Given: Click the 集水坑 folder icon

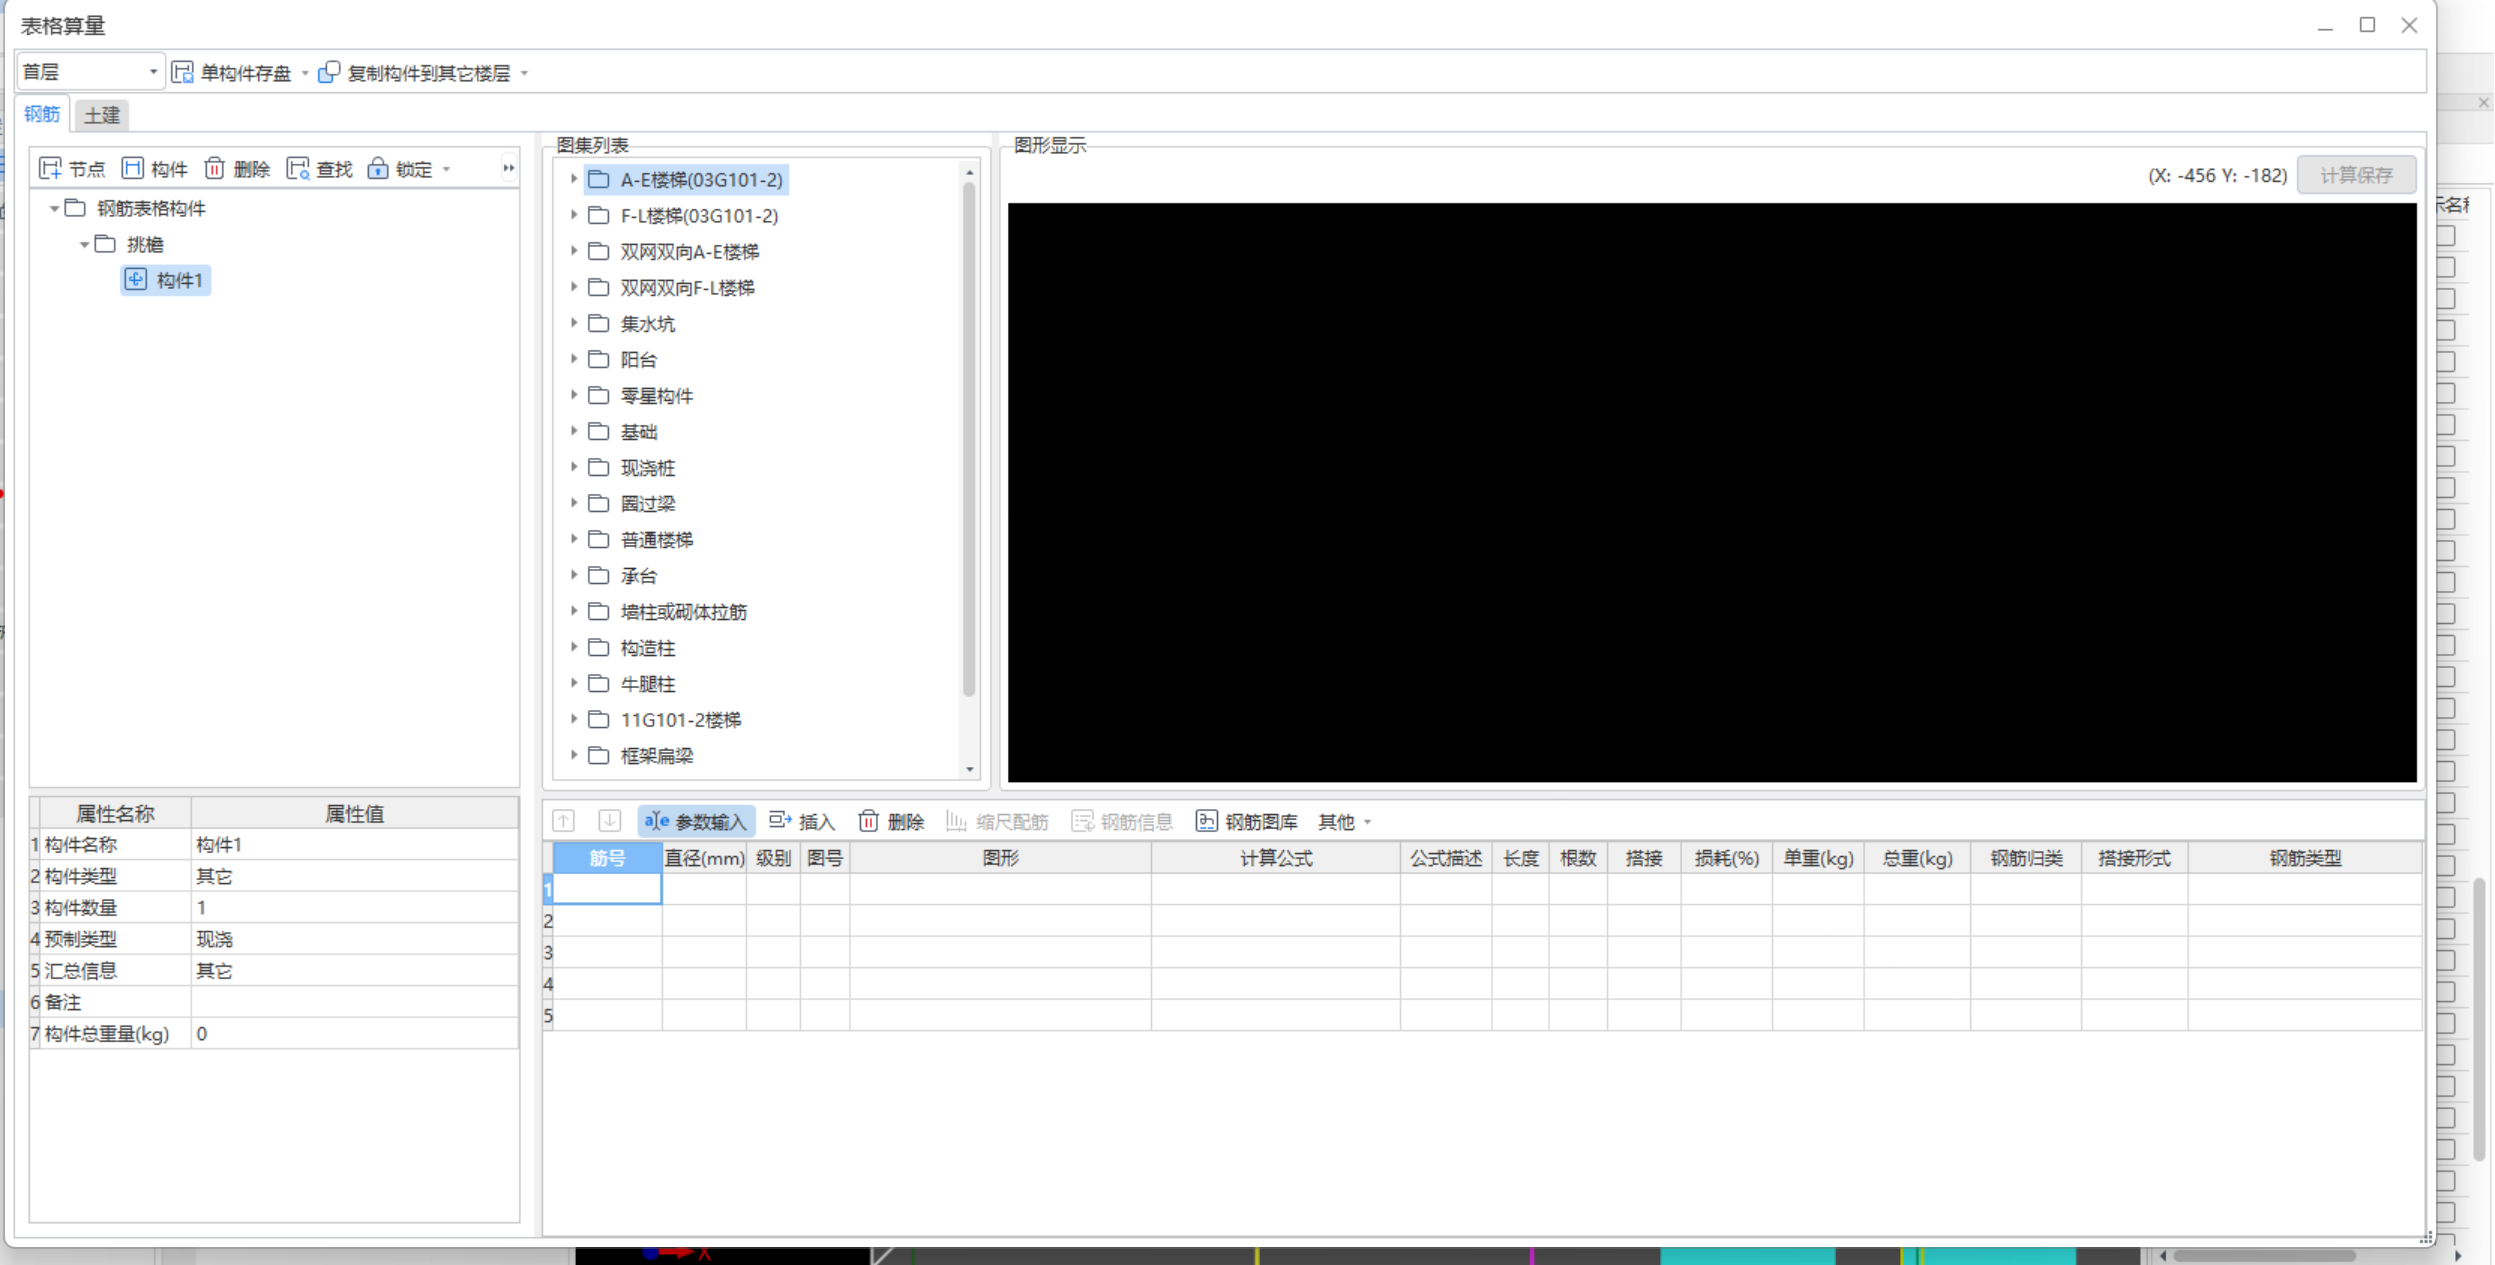Looking at the screenshot, I should [x=599, y=324].
